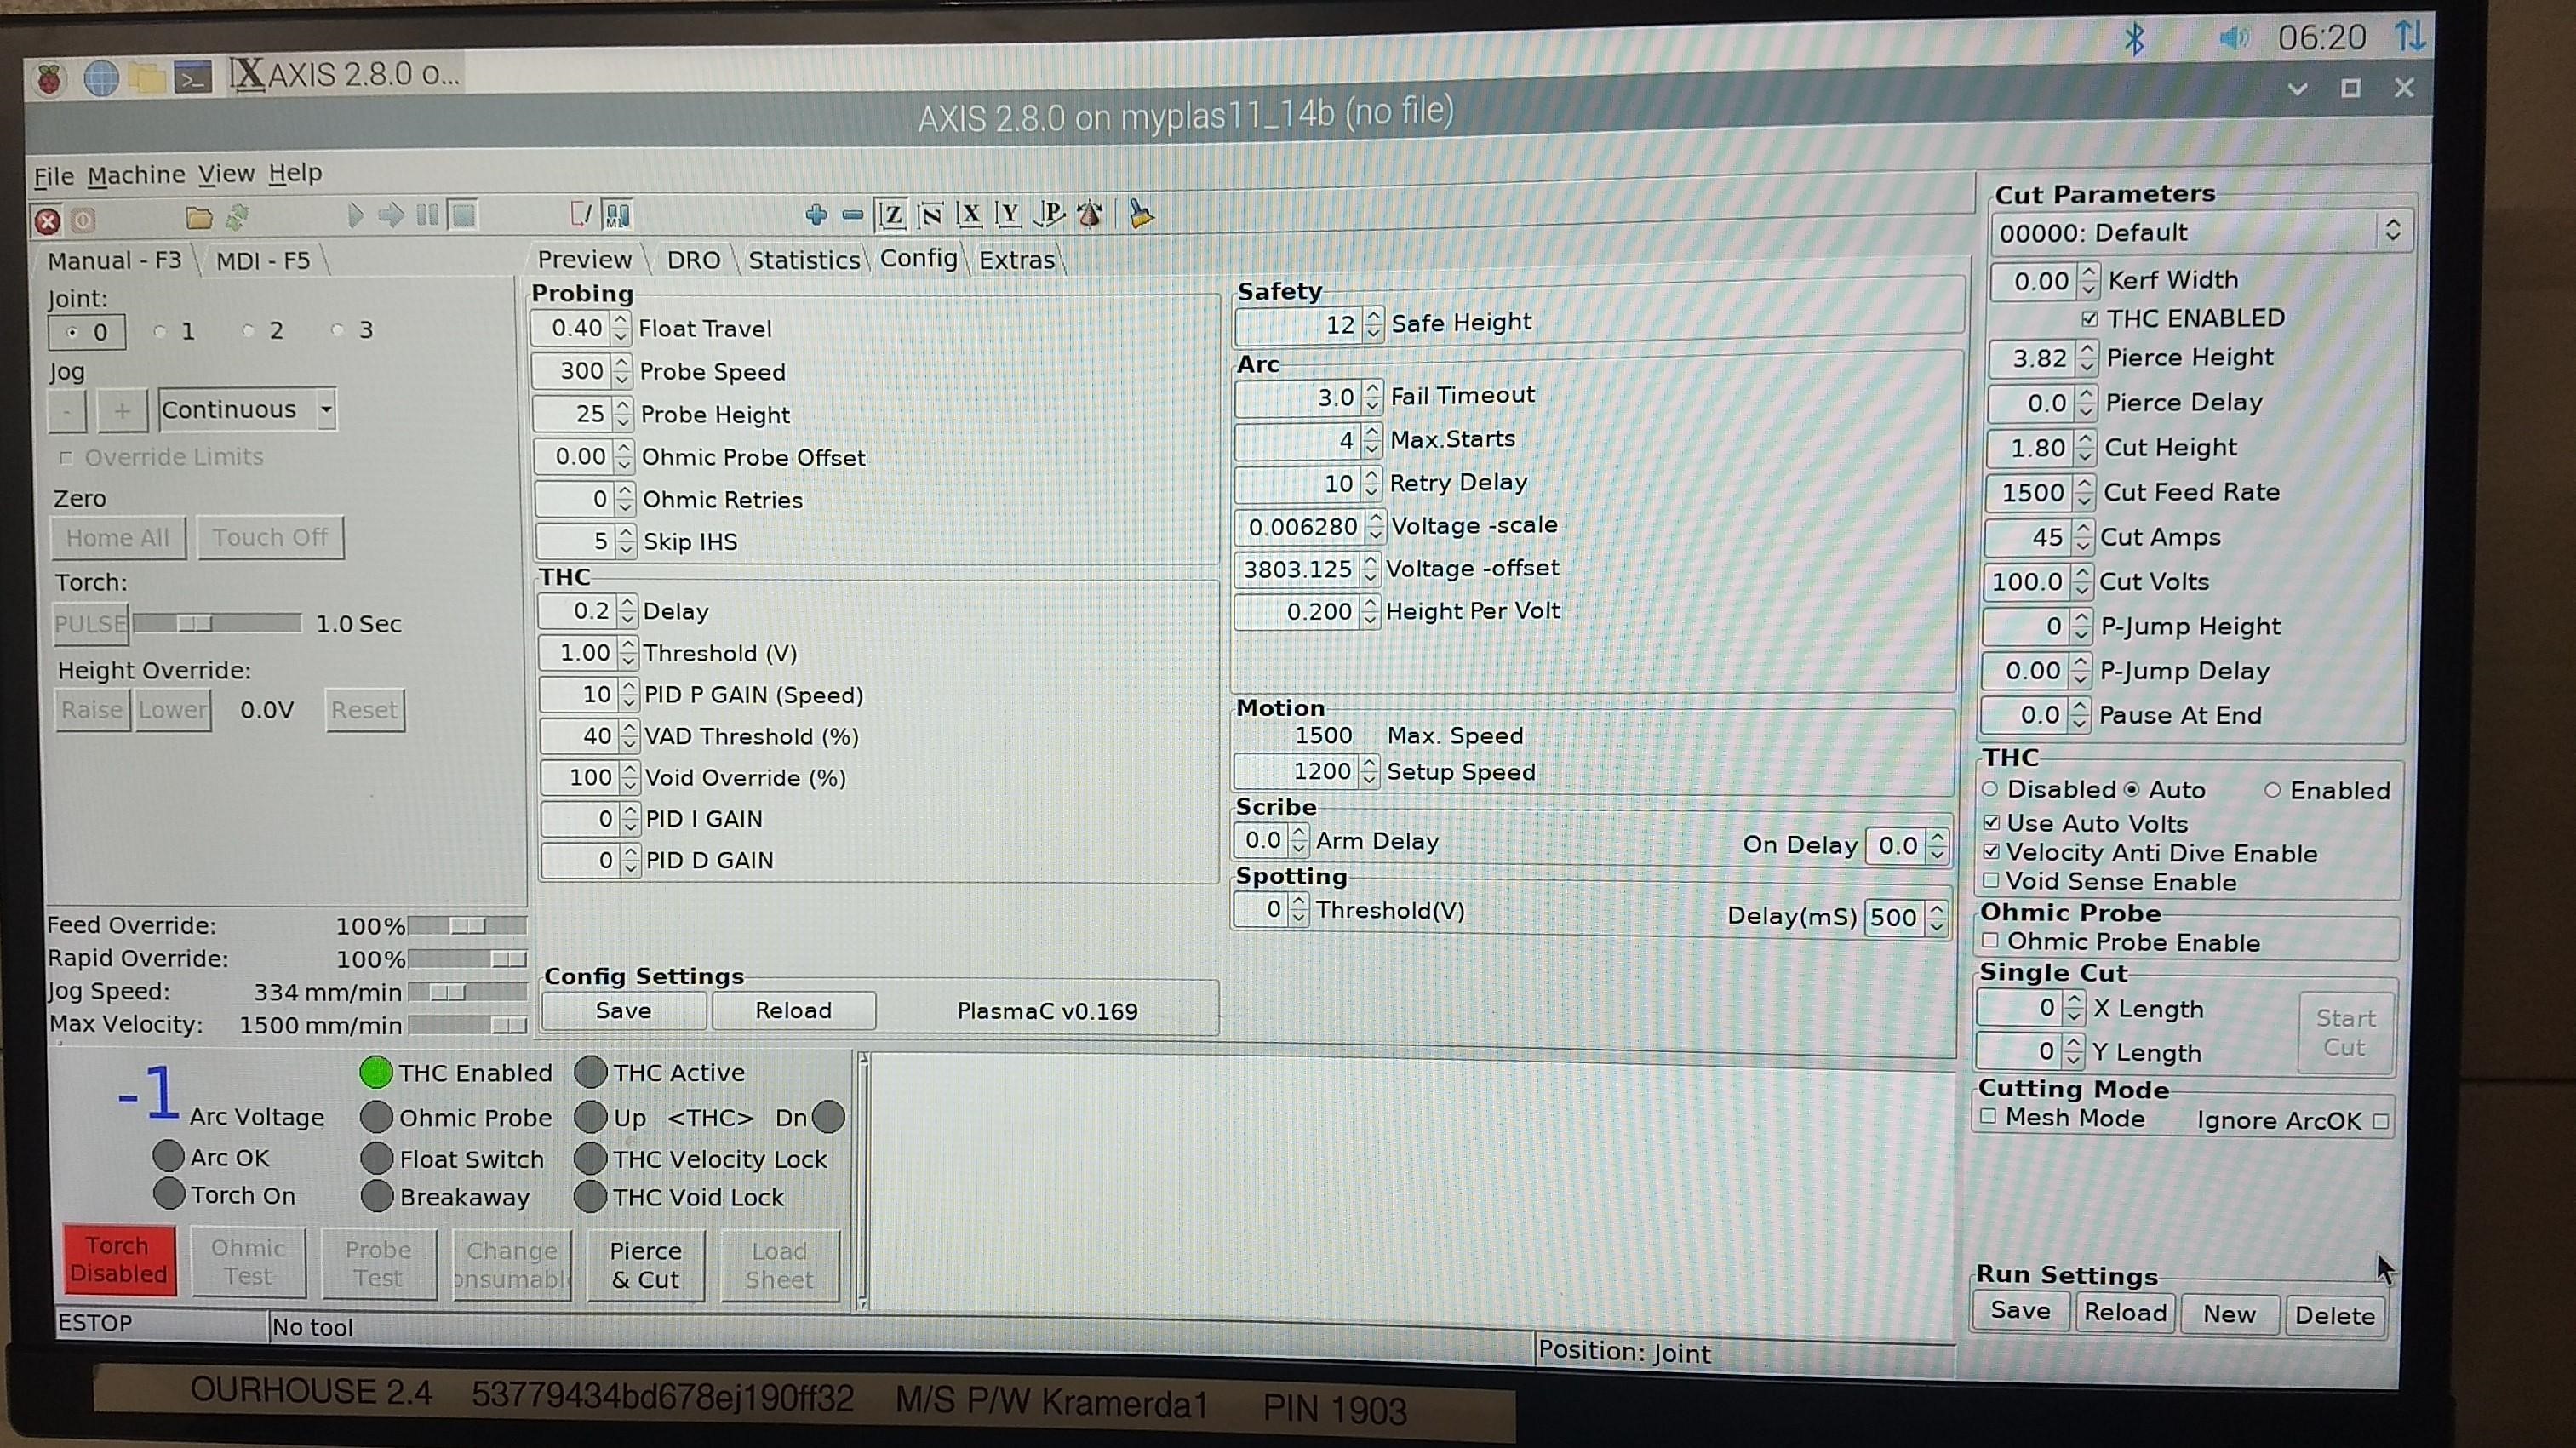This screenshot has height=1448, width=2576.
Task: Clear live plot with broom icon
Action: [1140, 214]
